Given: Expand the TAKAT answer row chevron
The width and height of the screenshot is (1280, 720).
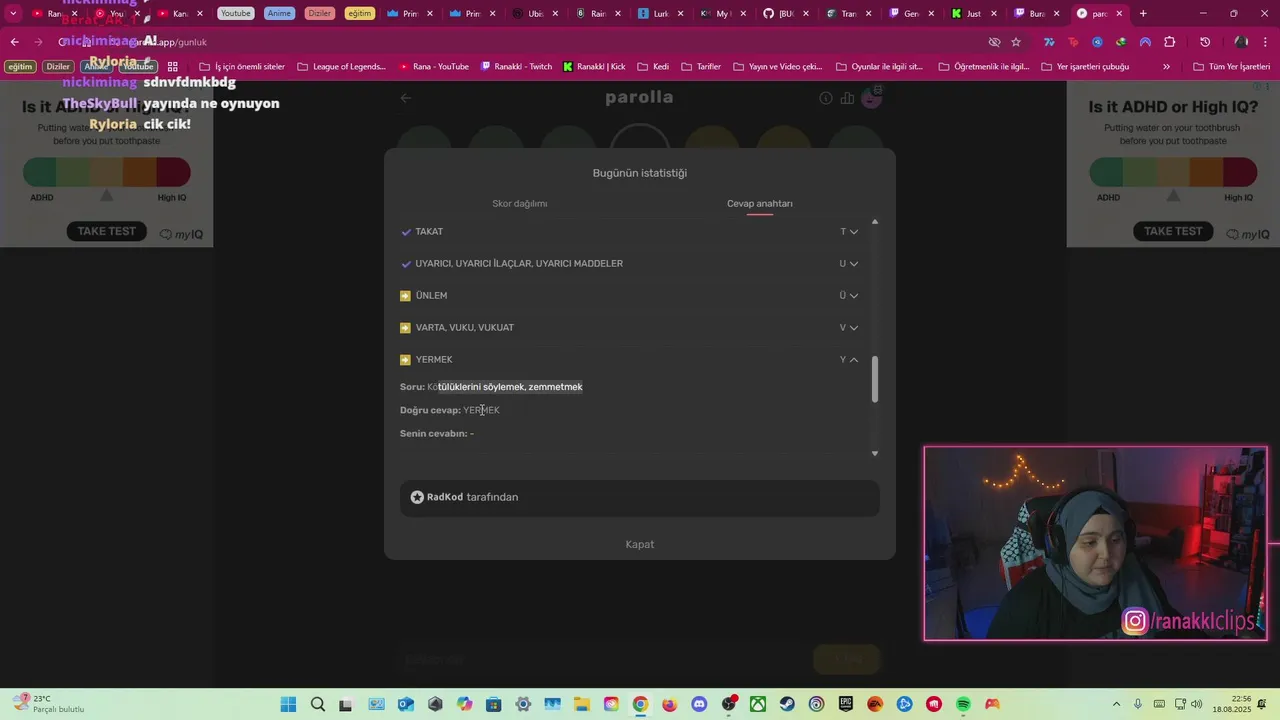Looking at the screenshot, I should tap(853, 232).
